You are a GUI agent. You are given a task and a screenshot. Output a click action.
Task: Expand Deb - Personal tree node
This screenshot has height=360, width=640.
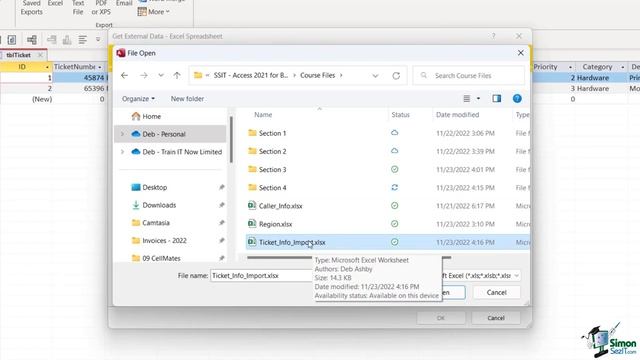[122, 134]
